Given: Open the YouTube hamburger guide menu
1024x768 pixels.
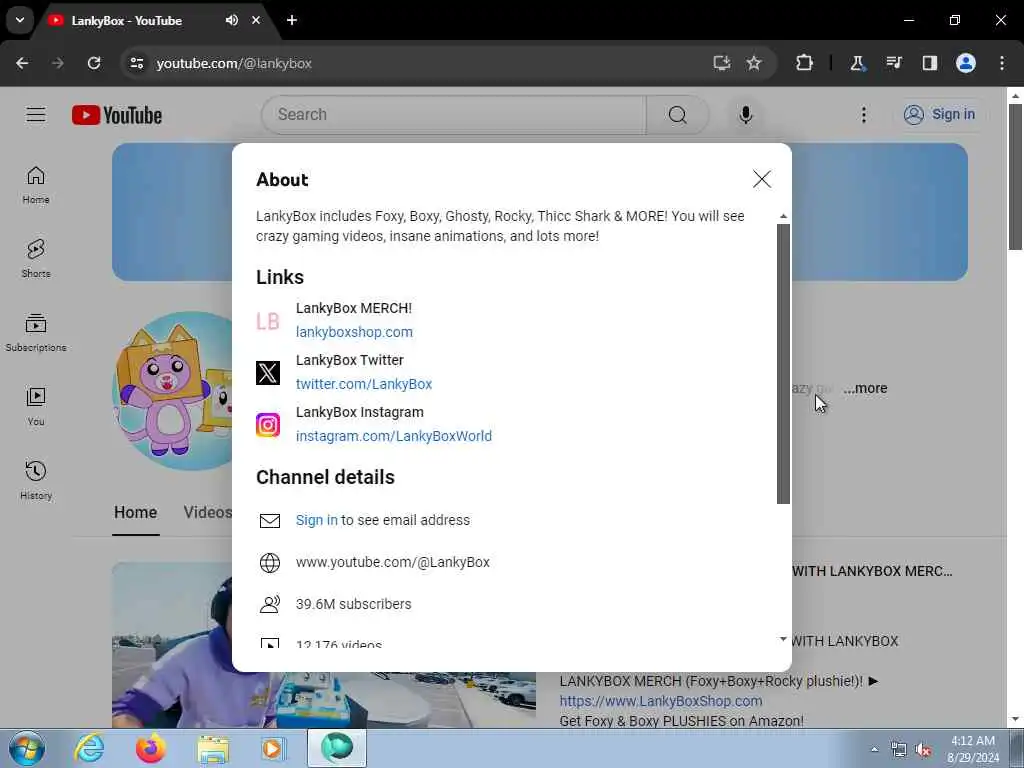Looking at the screenshot, I should pyautogui.click(x=36, y=115).
